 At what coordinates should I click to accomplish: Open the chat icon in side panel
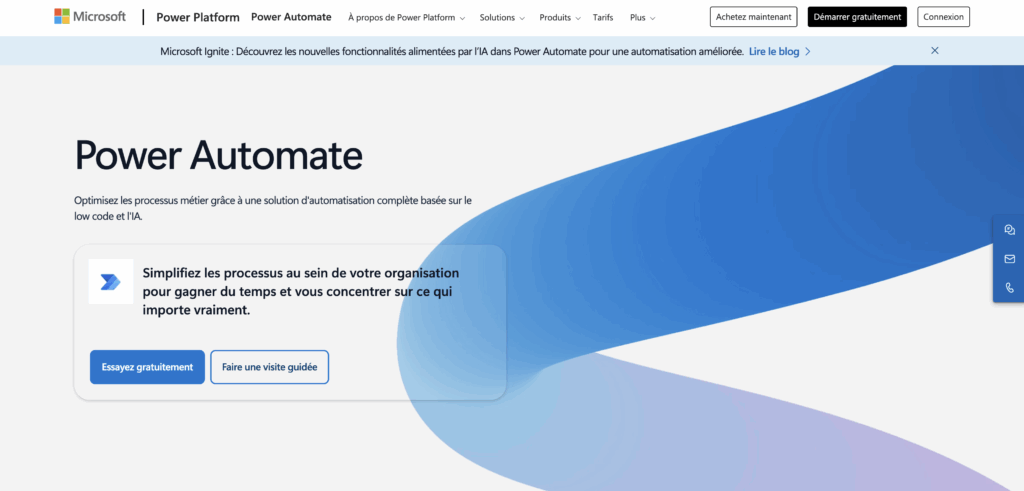coord(1010,230)
